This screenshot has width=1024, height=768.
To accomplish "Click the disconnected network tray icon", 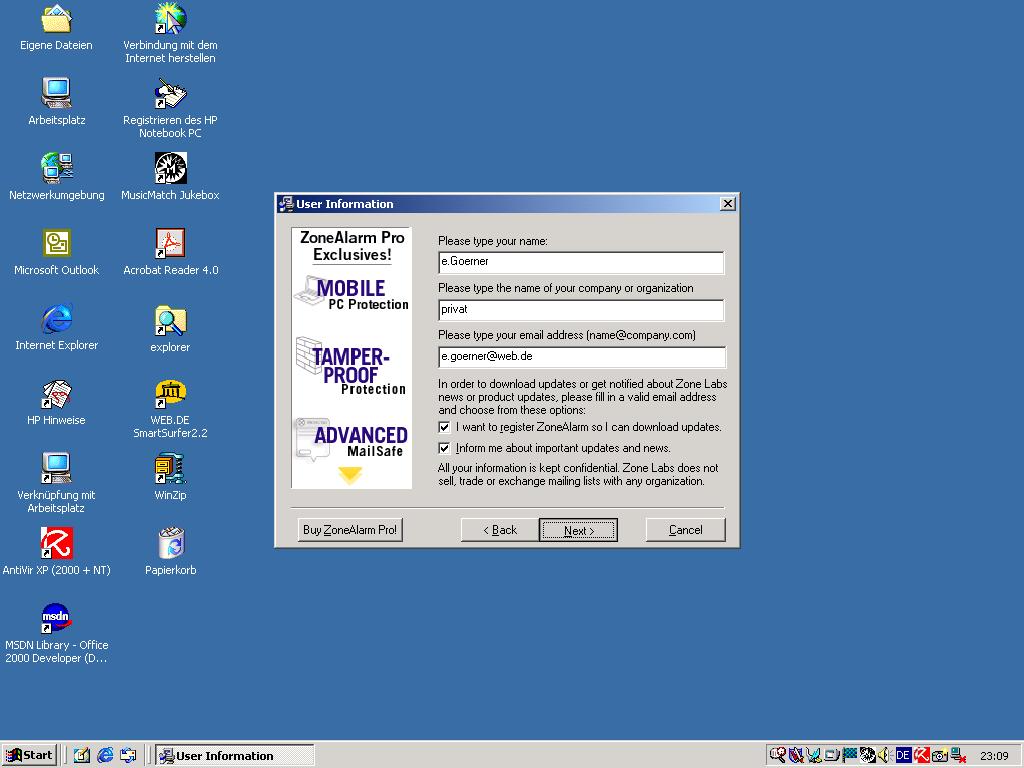I will [x=958, y=755].
